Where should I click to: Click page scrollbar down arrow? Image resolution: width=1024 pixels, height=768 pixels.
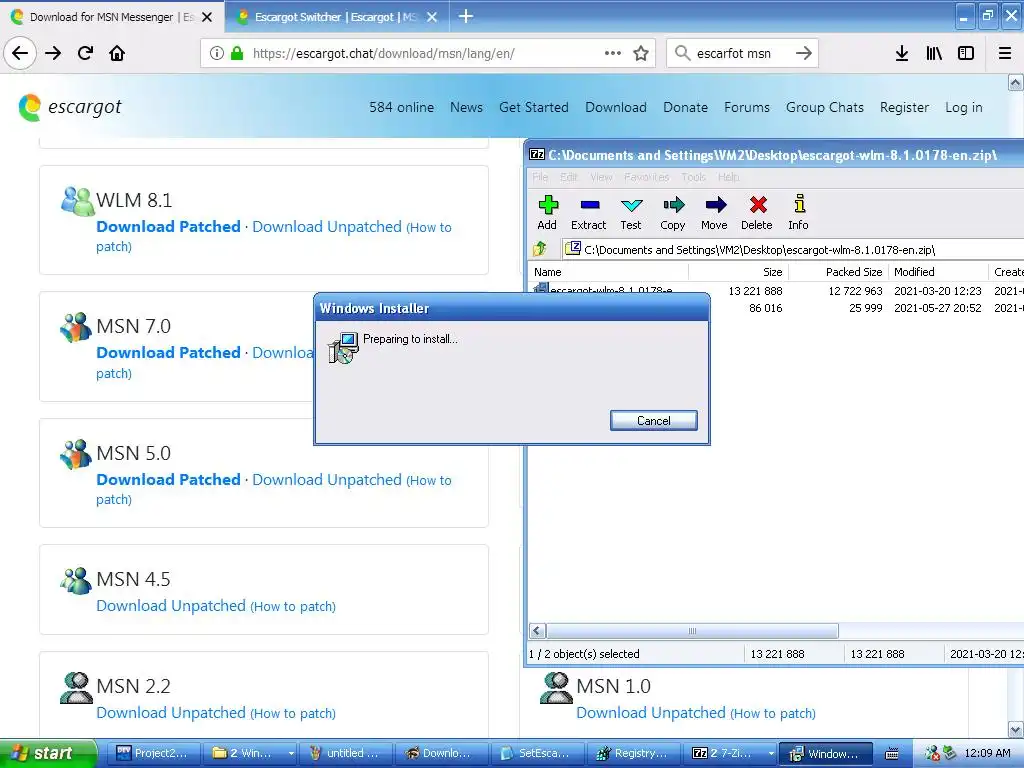[x=1016, y=729]
